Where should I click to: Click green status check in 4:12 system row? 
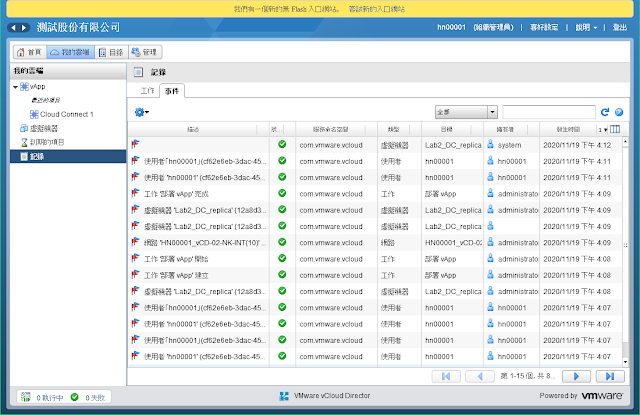pyautogui.click(x=282, y=144)
